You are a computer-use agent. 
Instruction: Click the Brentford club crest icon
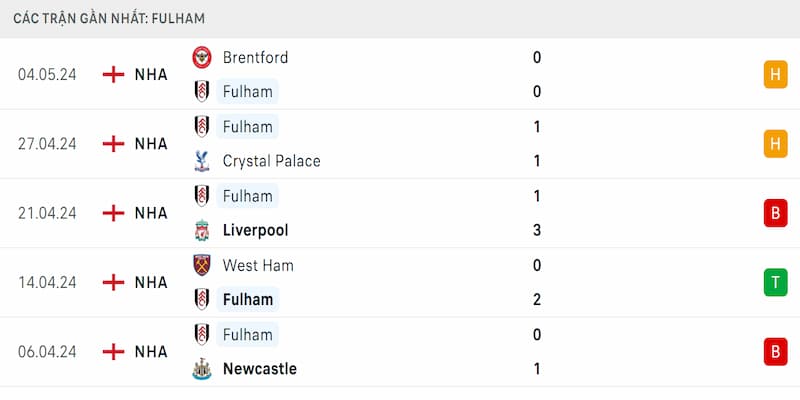[202, 57]
